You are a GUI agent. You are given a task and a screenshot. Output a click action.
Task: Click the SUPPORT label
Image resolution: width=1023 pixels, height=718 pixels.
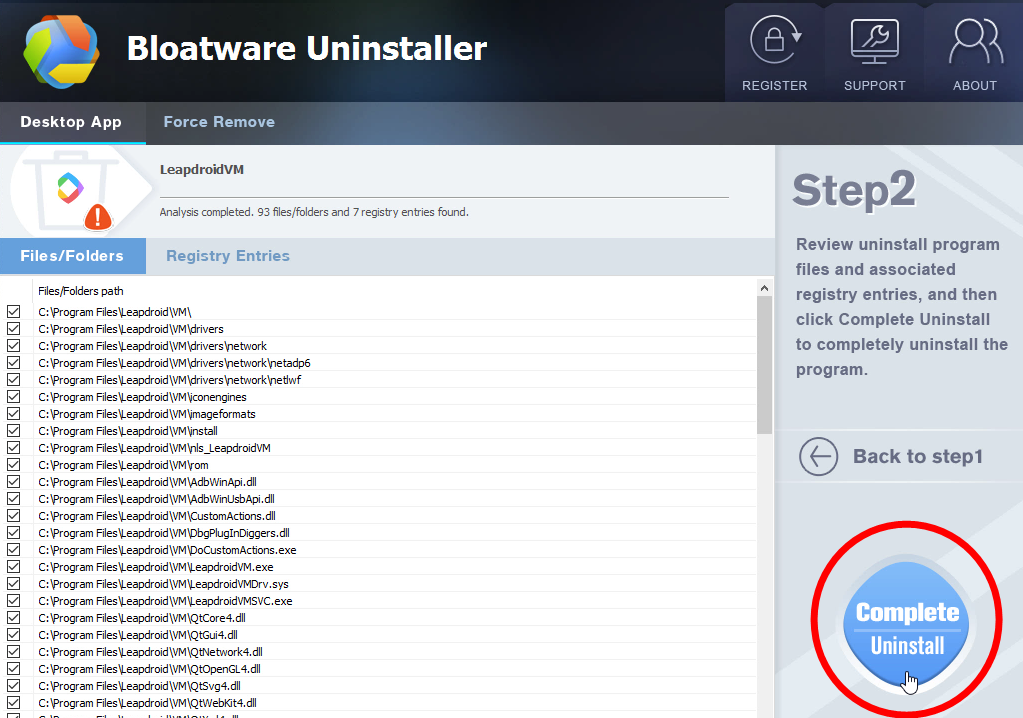[x=874, y=85]
